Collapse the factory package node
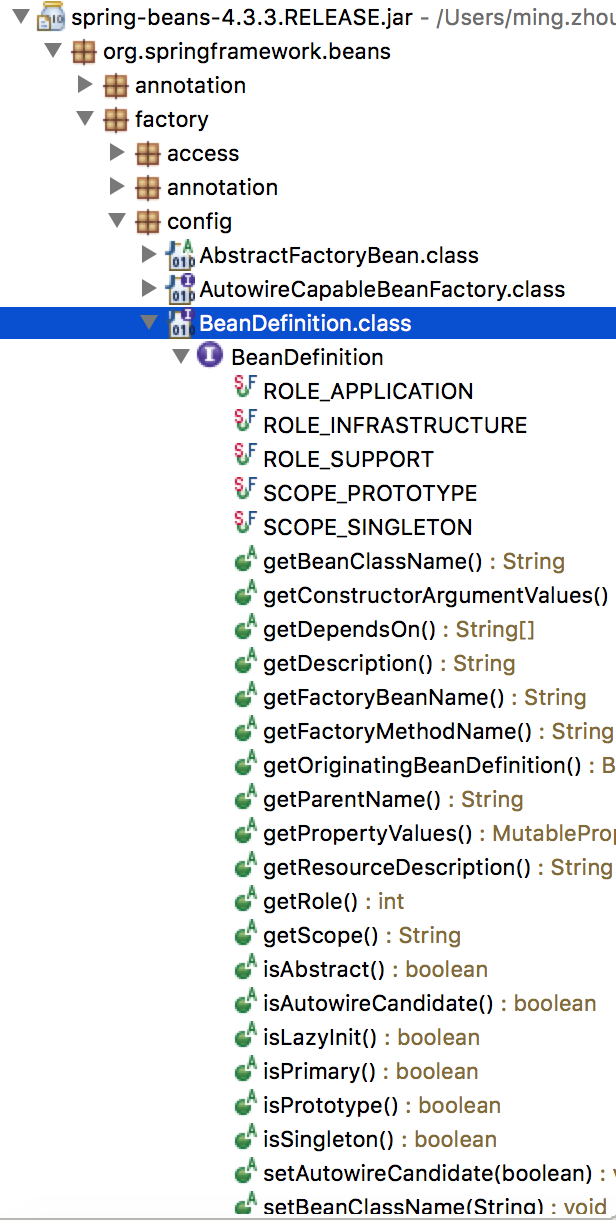The image size is (616, 1220). click(86, 119)
